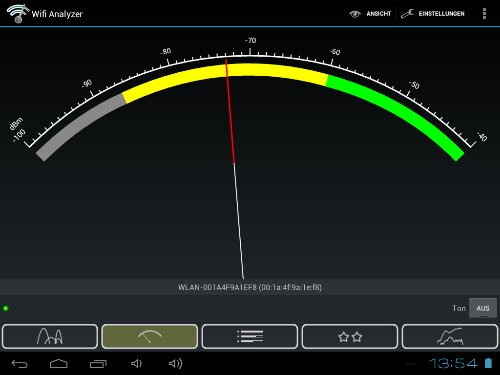
Task: Open the channel rating stars view
Action: tap(350, 336)
